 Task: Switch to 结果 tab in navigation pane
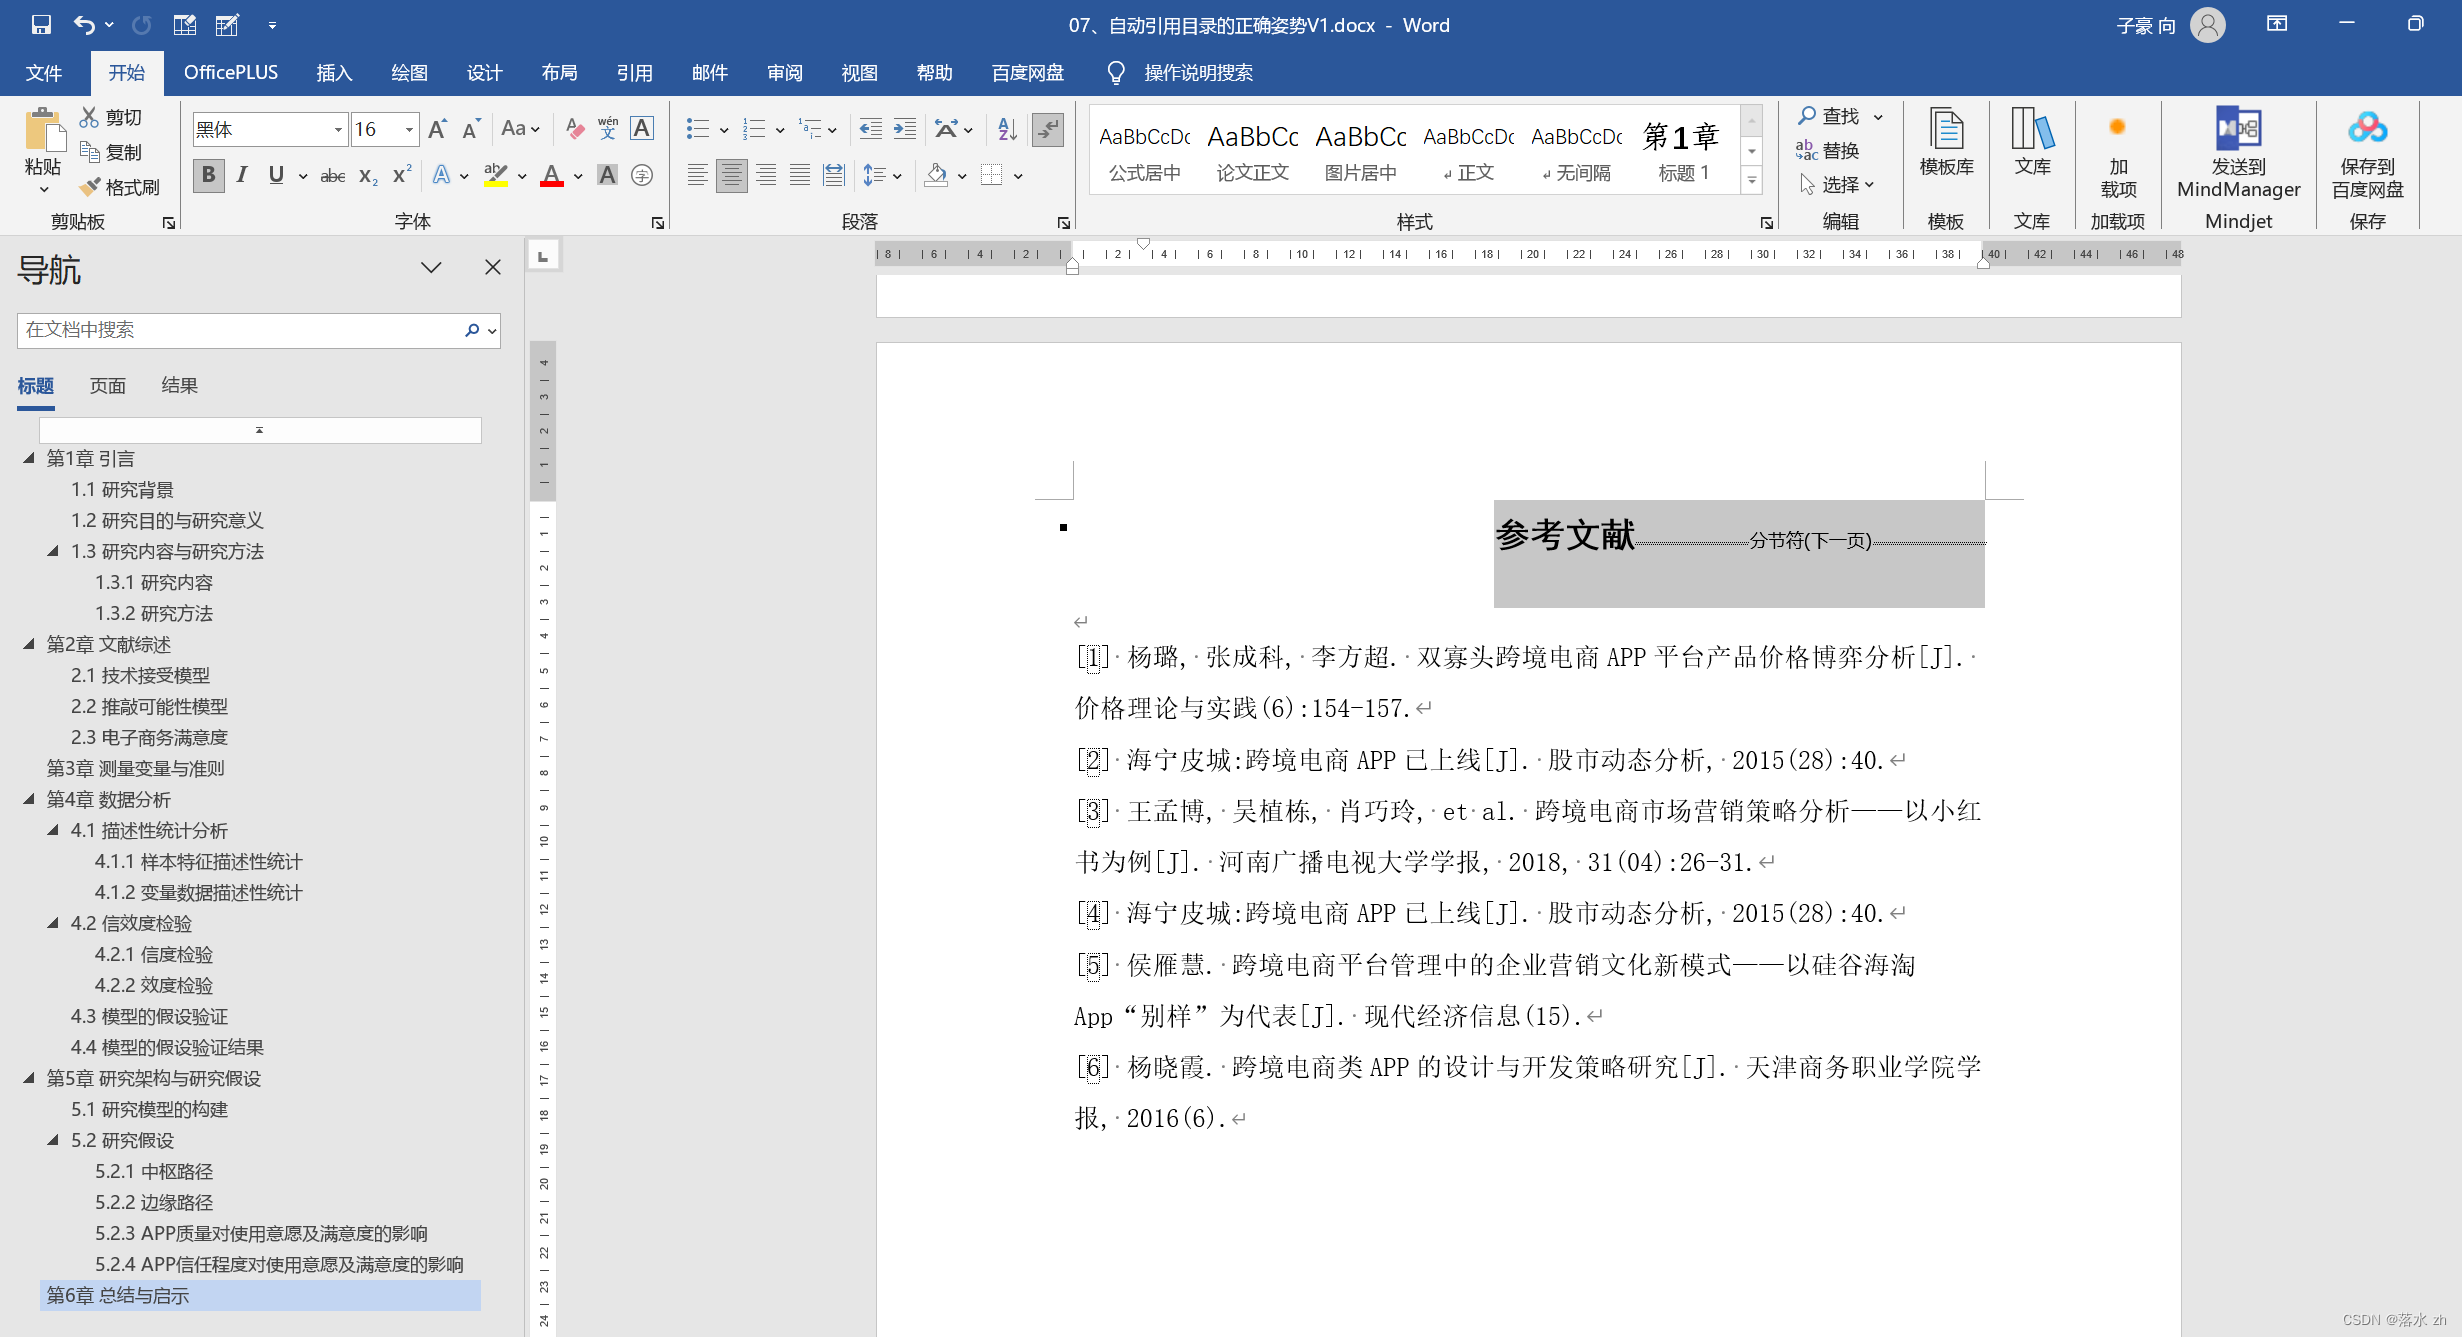[x=179, y=386]
